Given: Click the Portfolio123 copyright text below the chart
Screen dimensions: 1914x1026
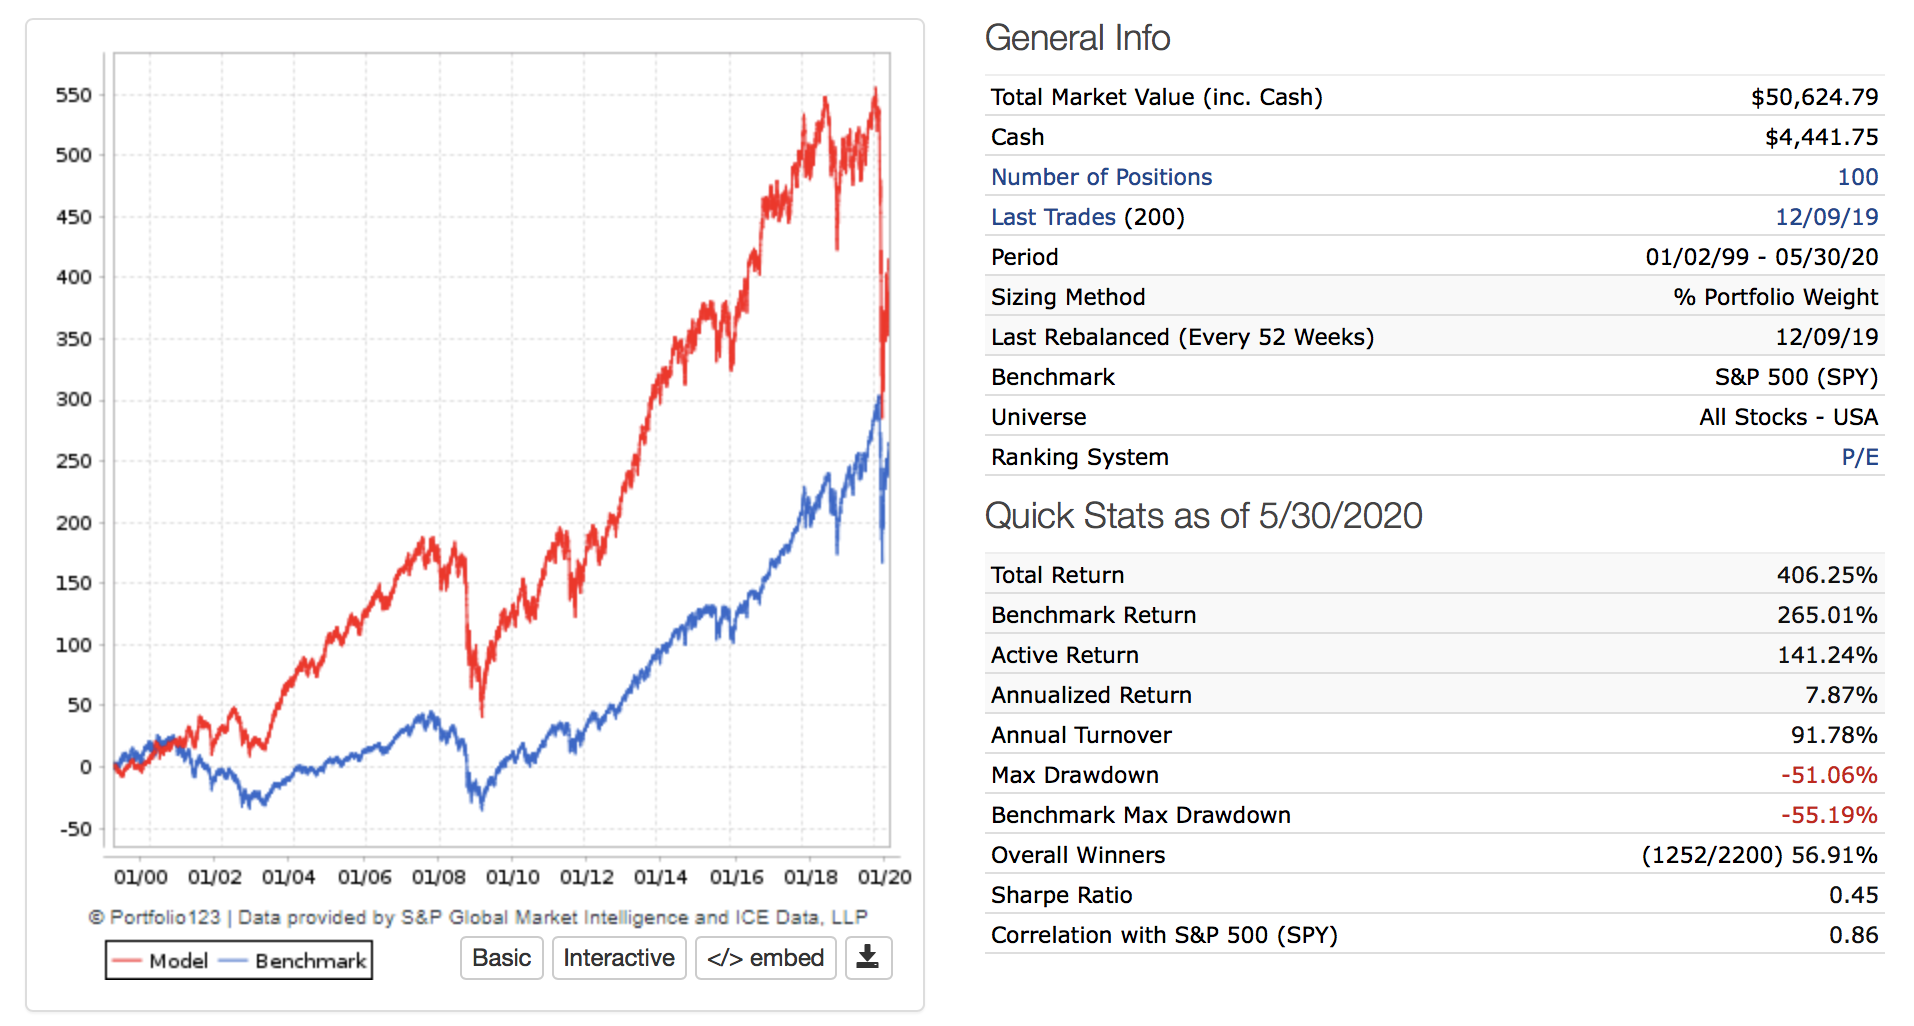Looking at the screenshot, I should (478, 917).
